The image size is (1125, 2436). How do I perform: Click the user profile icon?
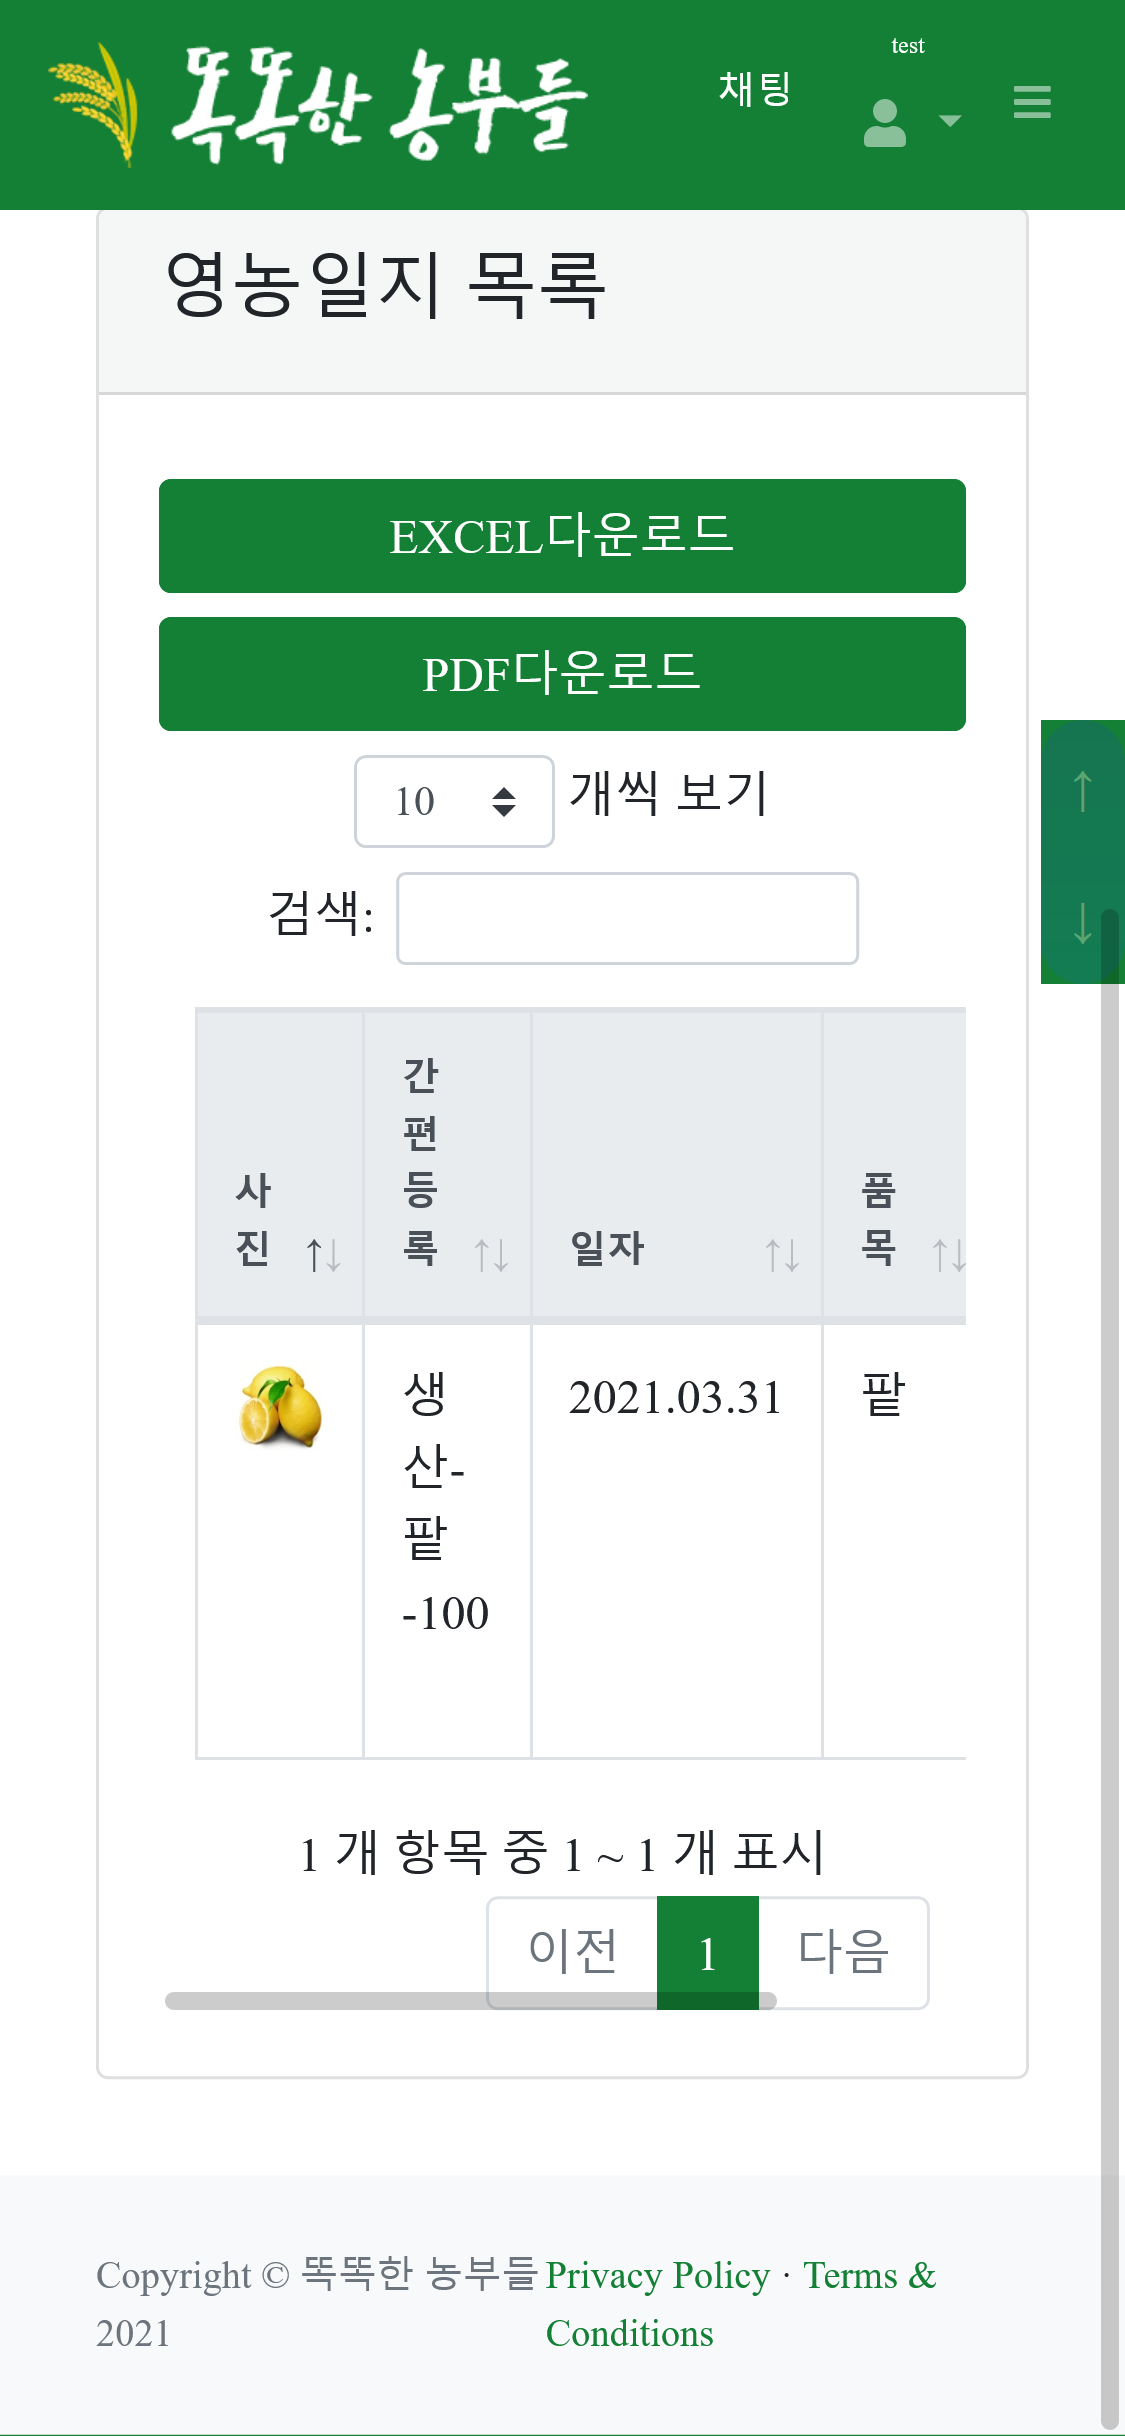pyautogui.click(x=885, y=123)
